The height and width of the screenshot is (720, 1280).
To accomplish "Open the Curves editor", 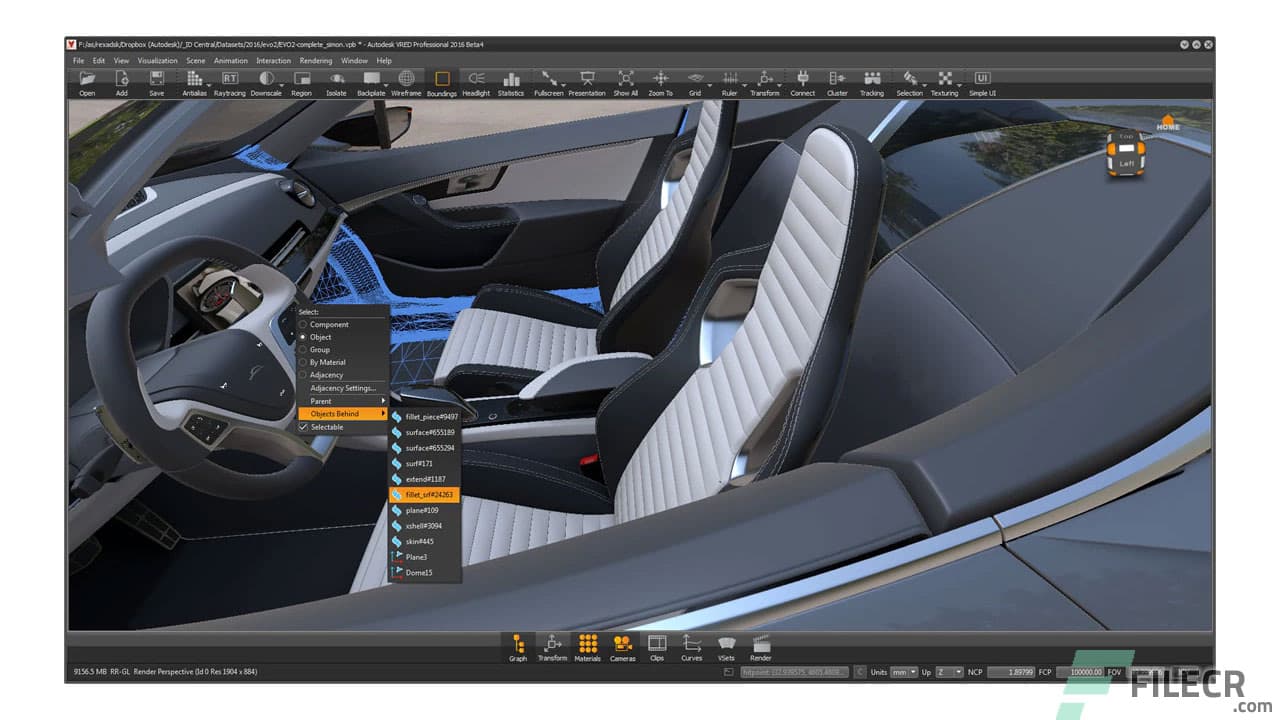I will [691, 645].
